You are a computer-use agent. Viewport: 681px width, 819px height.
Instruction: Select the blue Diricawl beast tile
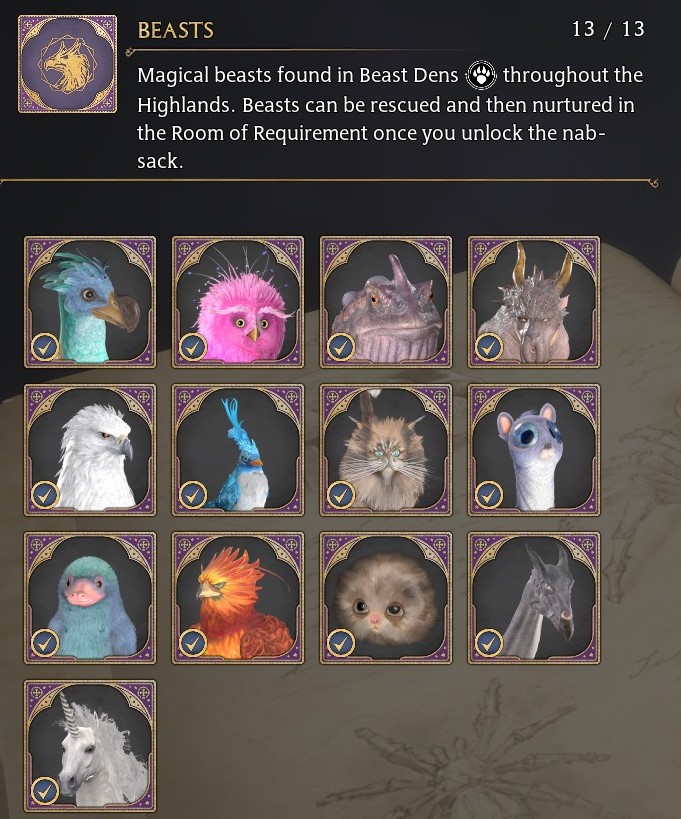pyautogui.click(x=90, y=302)
